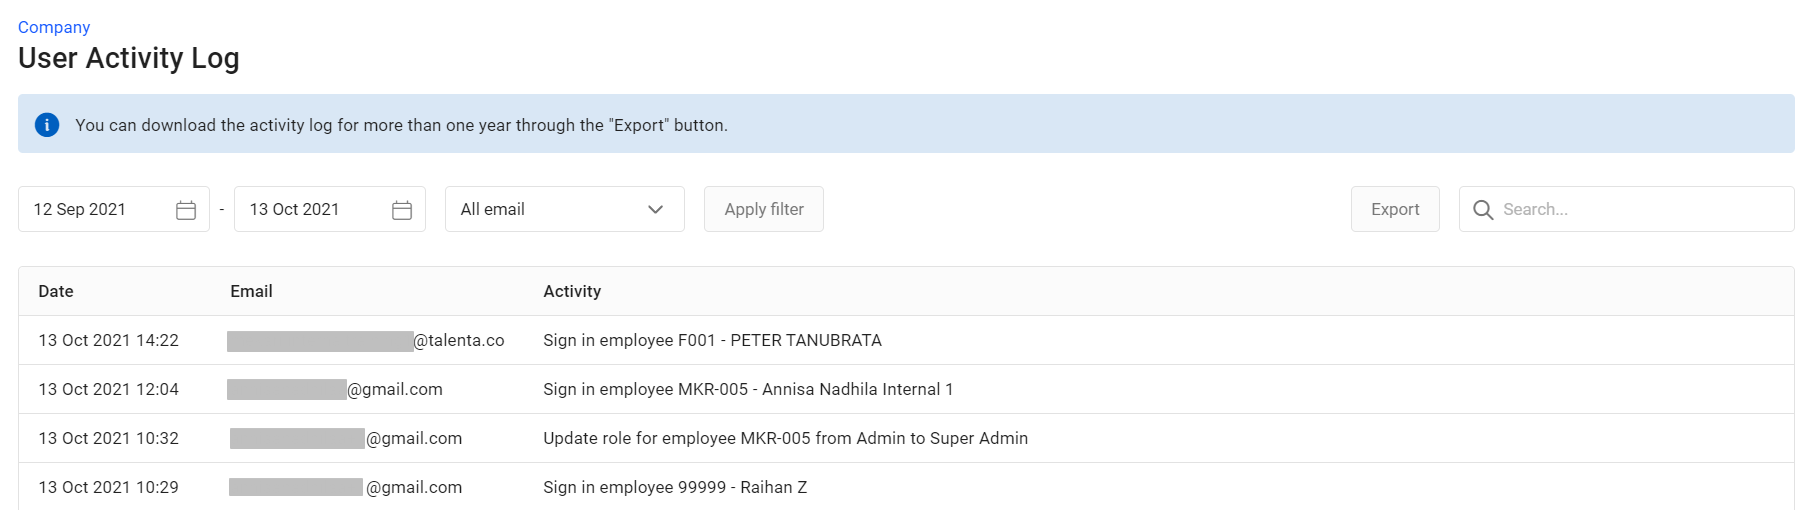
Task: Click the @talenta.co email cell
Action: coord(366,341)
